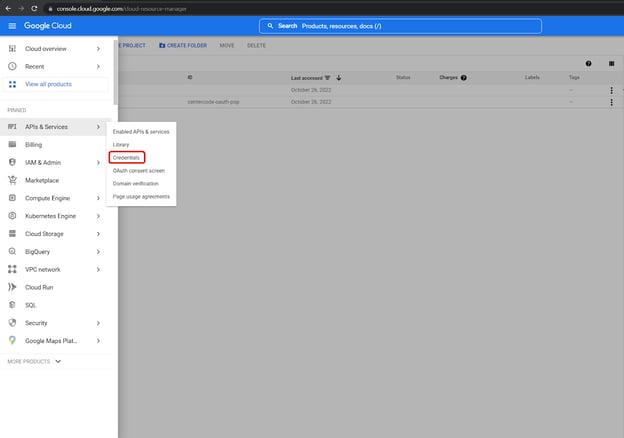Image resolution: width=624 pixels, height=438 pixels.
Task: Click the Billing icon in sidebar
Action: click(x=12, y=144)
